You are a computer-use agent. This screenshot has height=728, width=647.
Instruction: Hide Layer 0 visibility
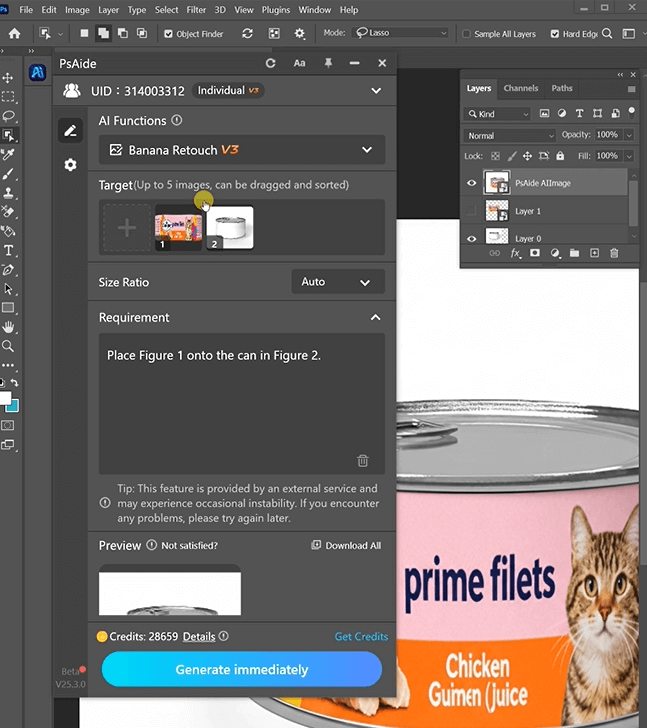pos(472,239)
